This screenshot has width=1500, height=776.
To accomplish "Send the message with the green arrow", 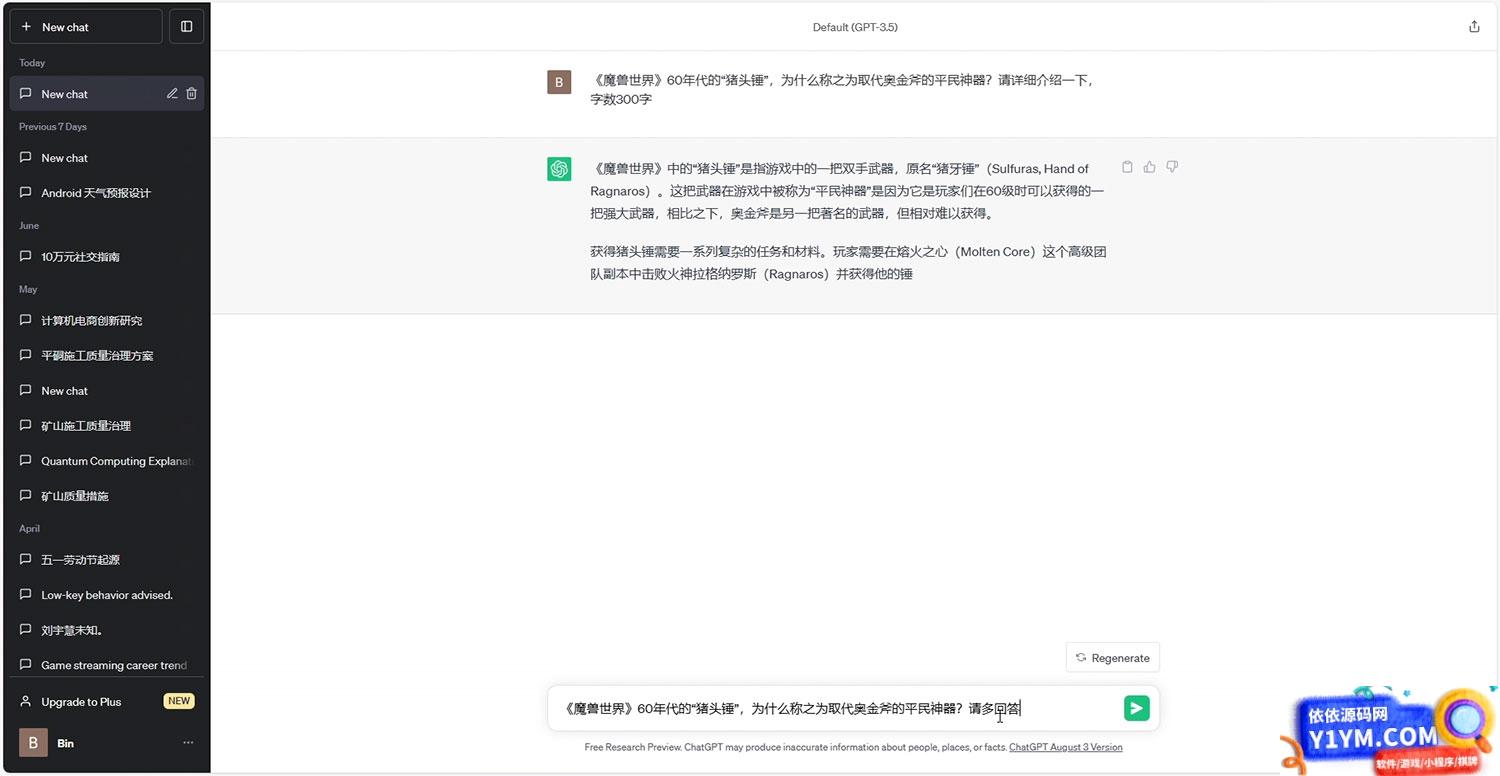I will [1136, 708].
